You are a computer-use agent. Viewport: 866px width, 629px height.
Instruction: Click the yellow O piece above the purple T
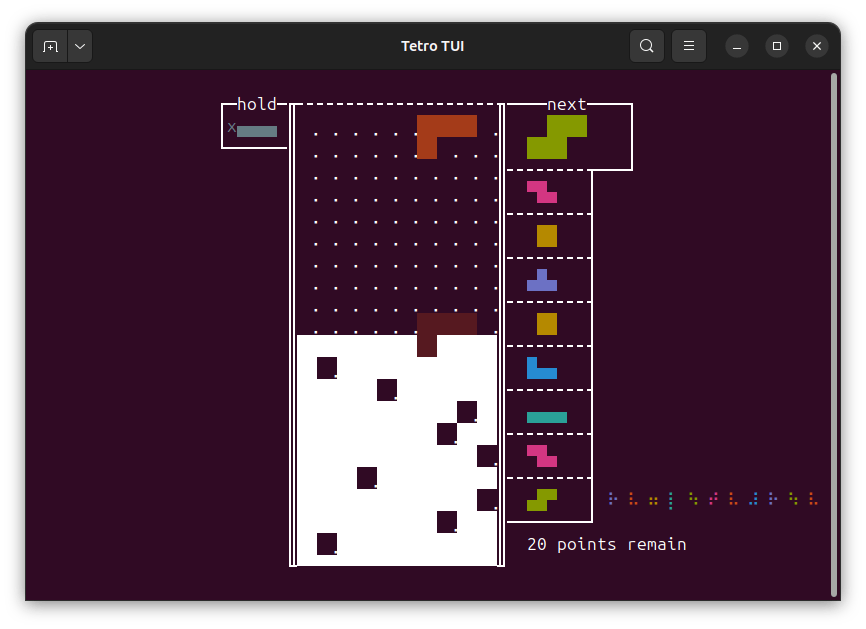[x=547, y=236]
